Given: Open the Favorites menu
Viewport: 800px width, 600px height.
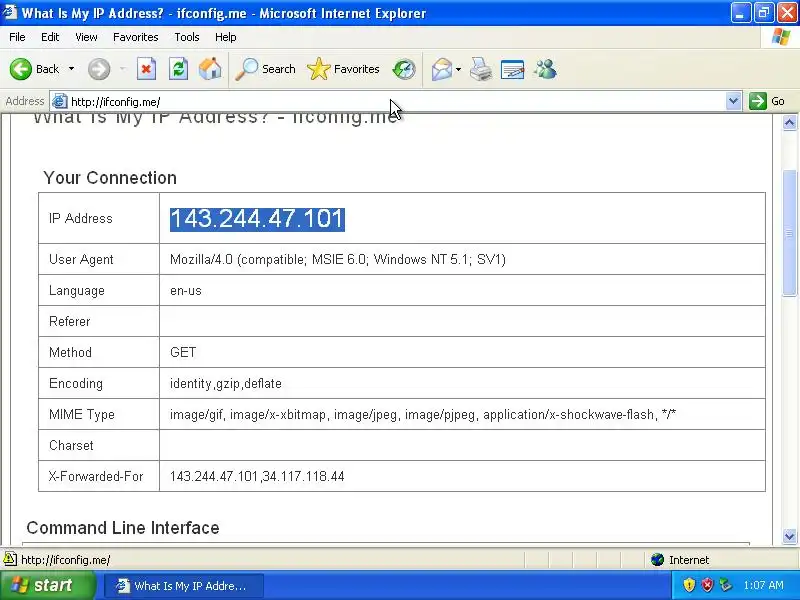Looking at the screenshot, I should [x=136, y=37].
